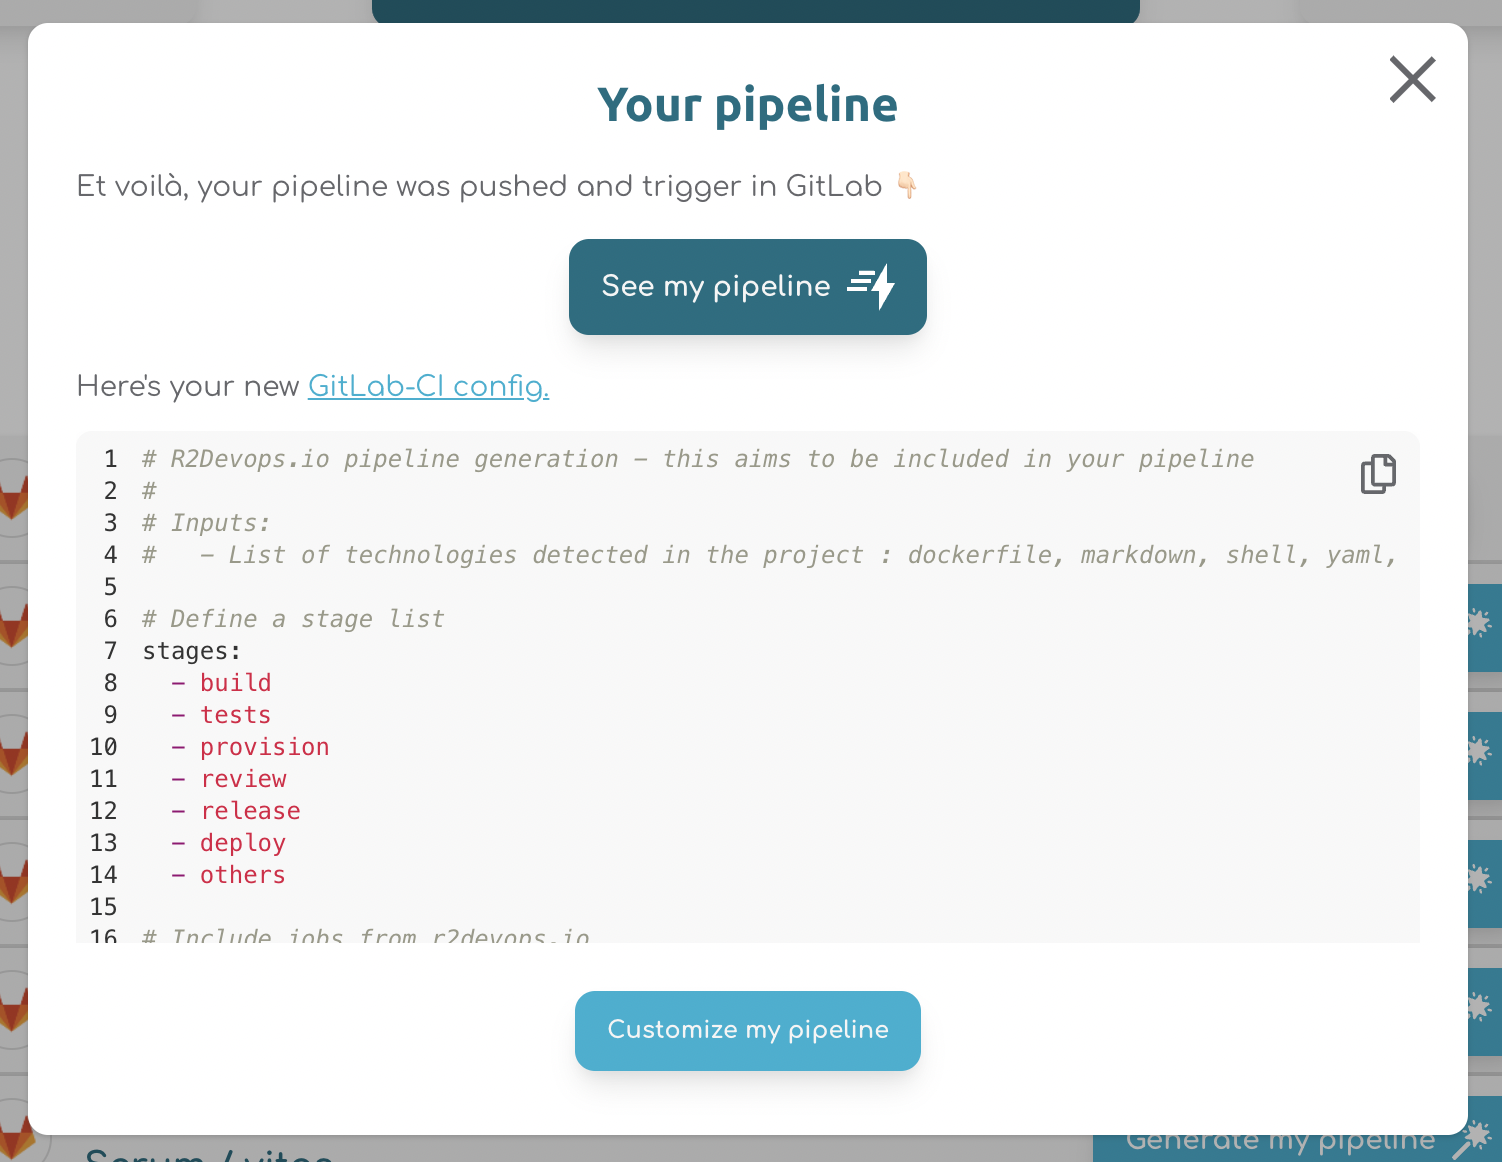Viewport: 1502px width, 1162px height.
Task: Click the Customize my pipeline button
Action: pyautogui.click(x=747, y=1030)
